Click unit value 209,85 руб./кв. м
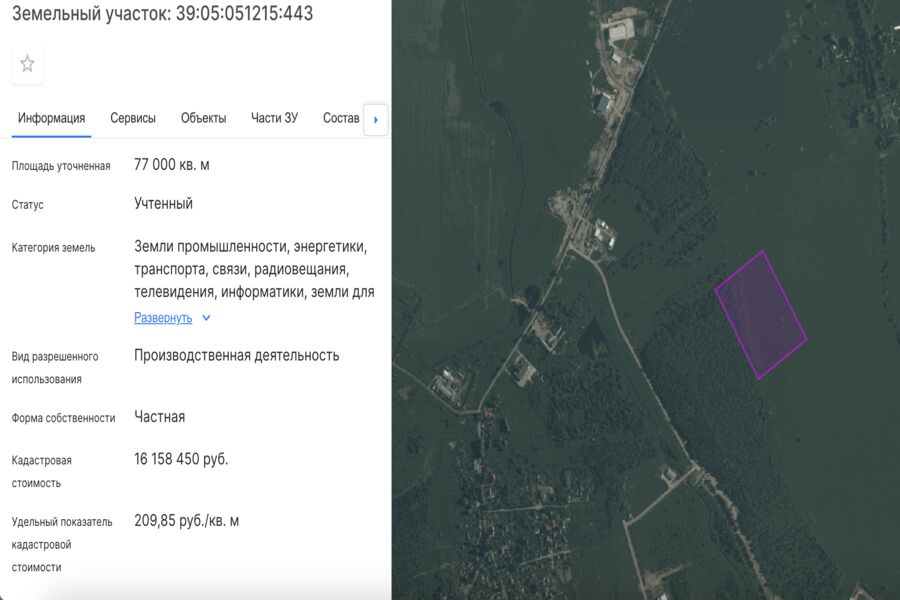 [x=186, y=521]
